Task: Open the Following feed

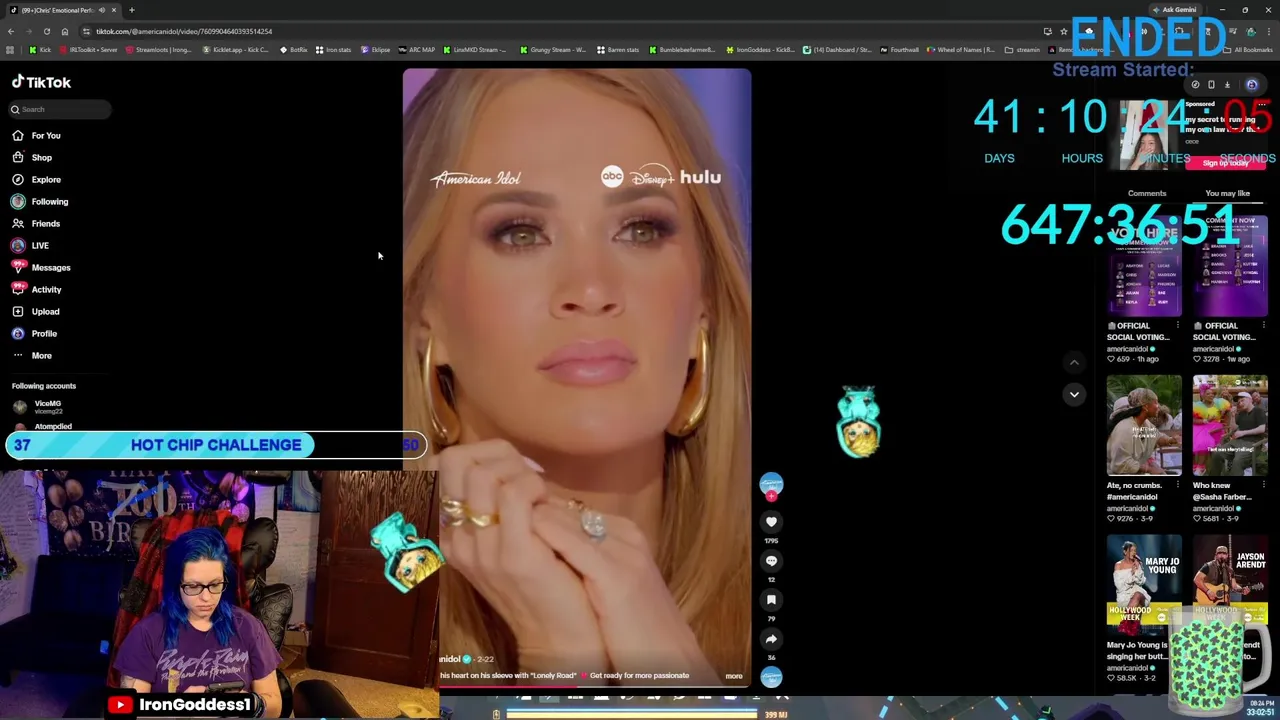Action: 40,201
